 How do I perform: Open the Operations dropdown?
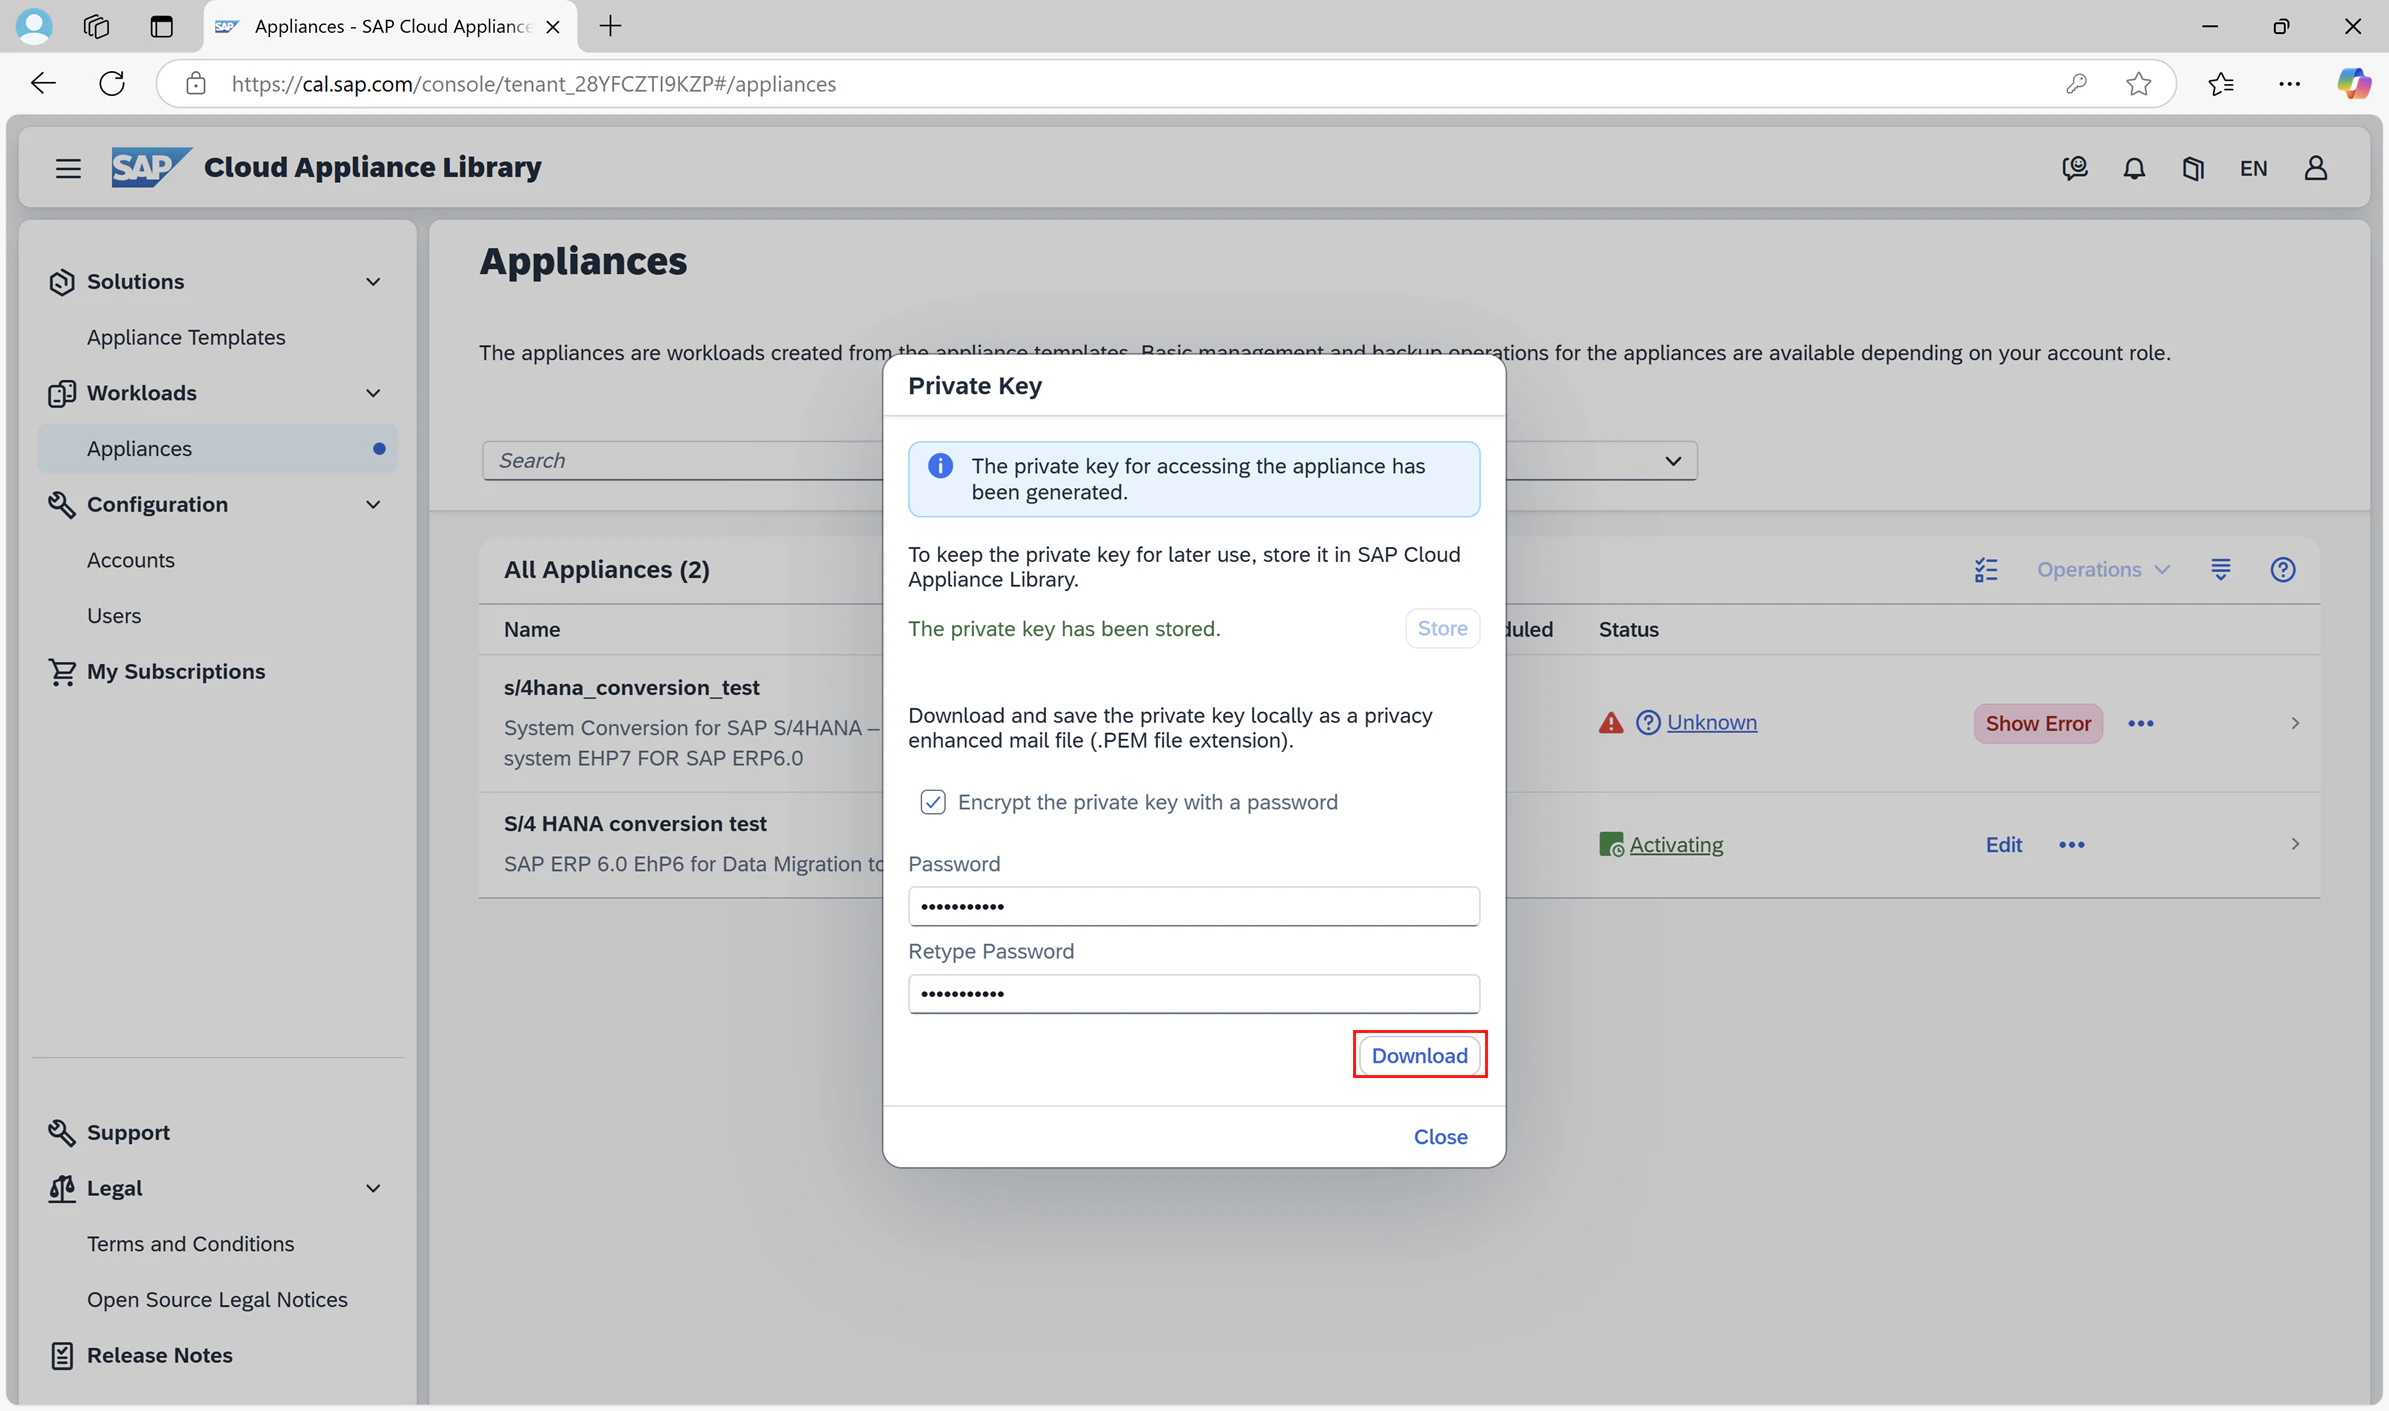[2103, 570]
